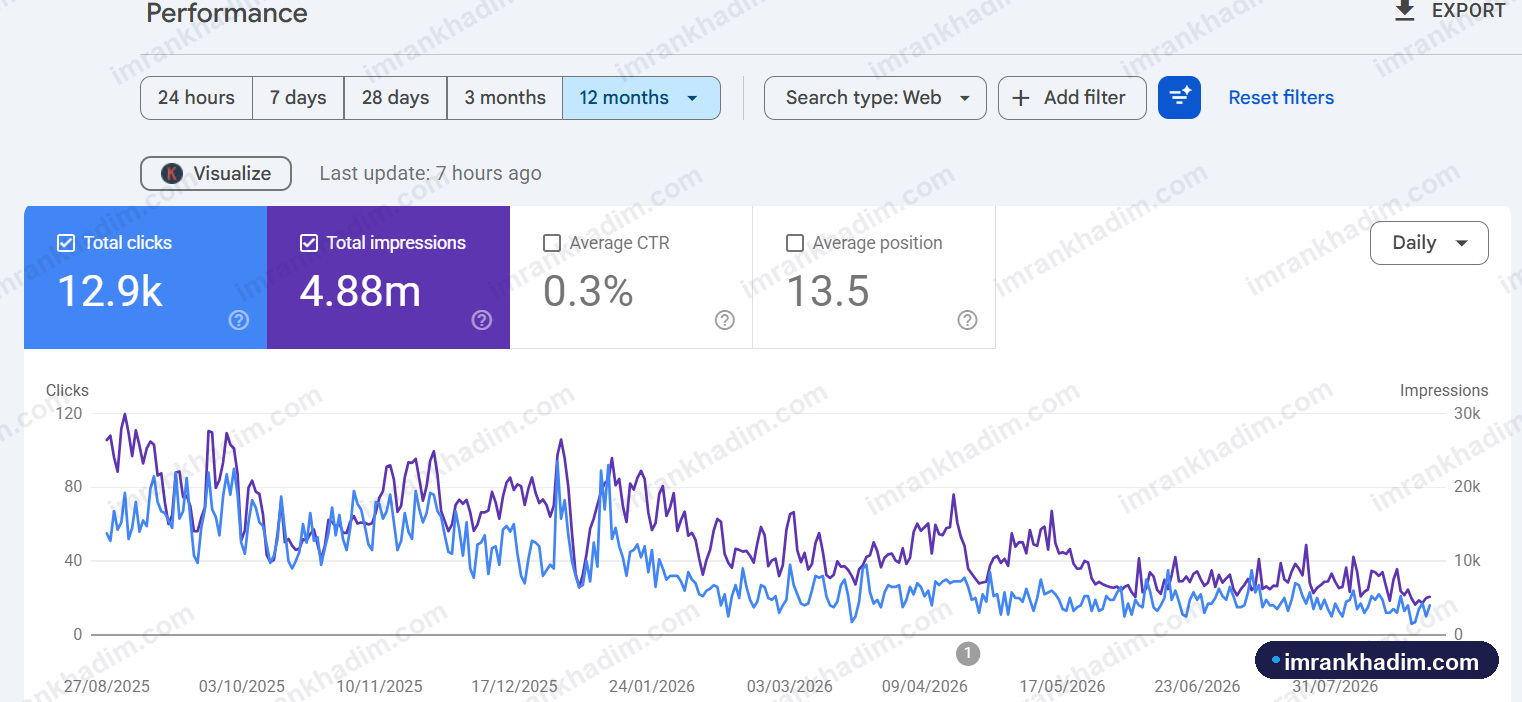Click the 24/01/2026 date axis label
Screen dimensions: 1522x702
pyautogui.click(x=652, y=686)
